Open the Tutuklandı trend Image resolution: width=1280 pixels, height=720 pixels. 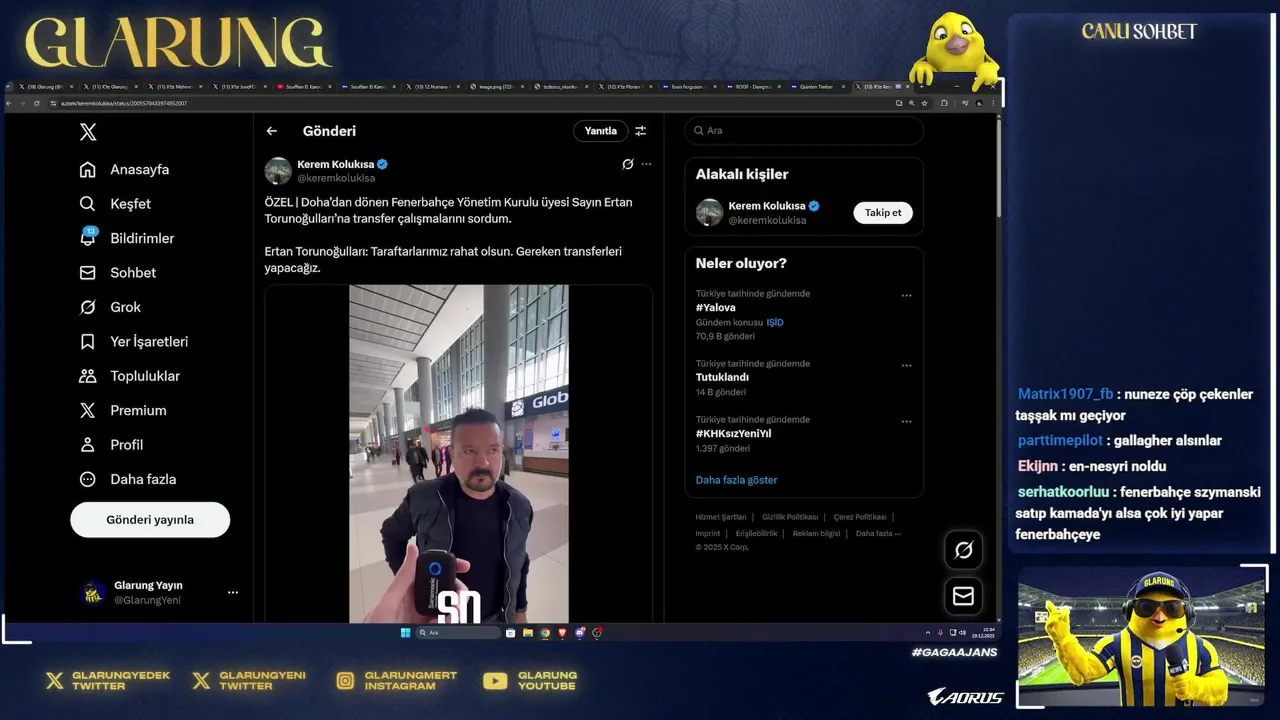[x=722, y=378]
